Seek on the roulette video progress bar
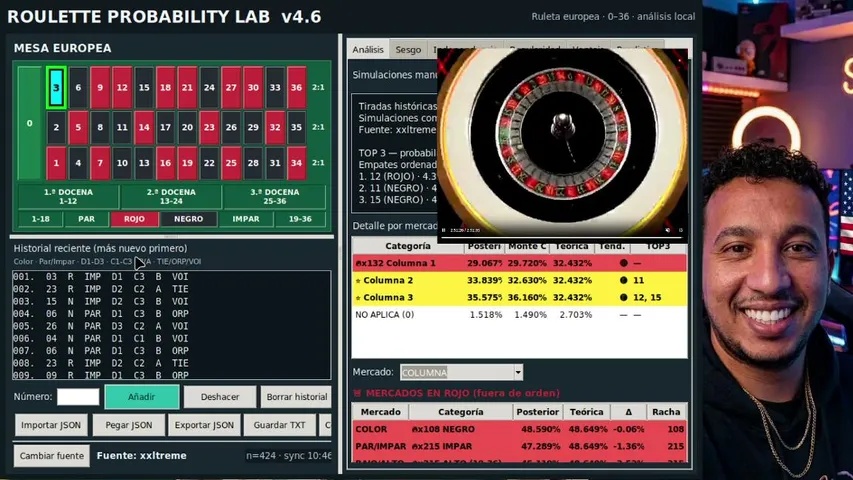Viewport: 853px width, 480px height. [562, 237]
